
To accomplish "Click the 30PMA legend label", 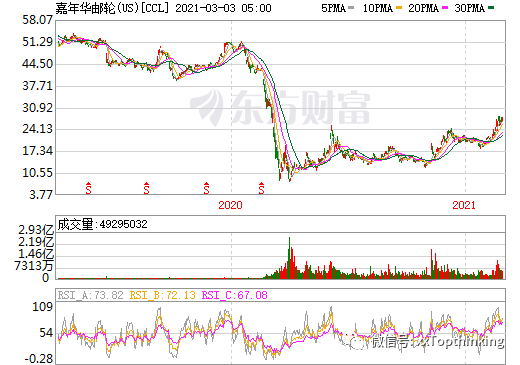I will tap(469, 8).
